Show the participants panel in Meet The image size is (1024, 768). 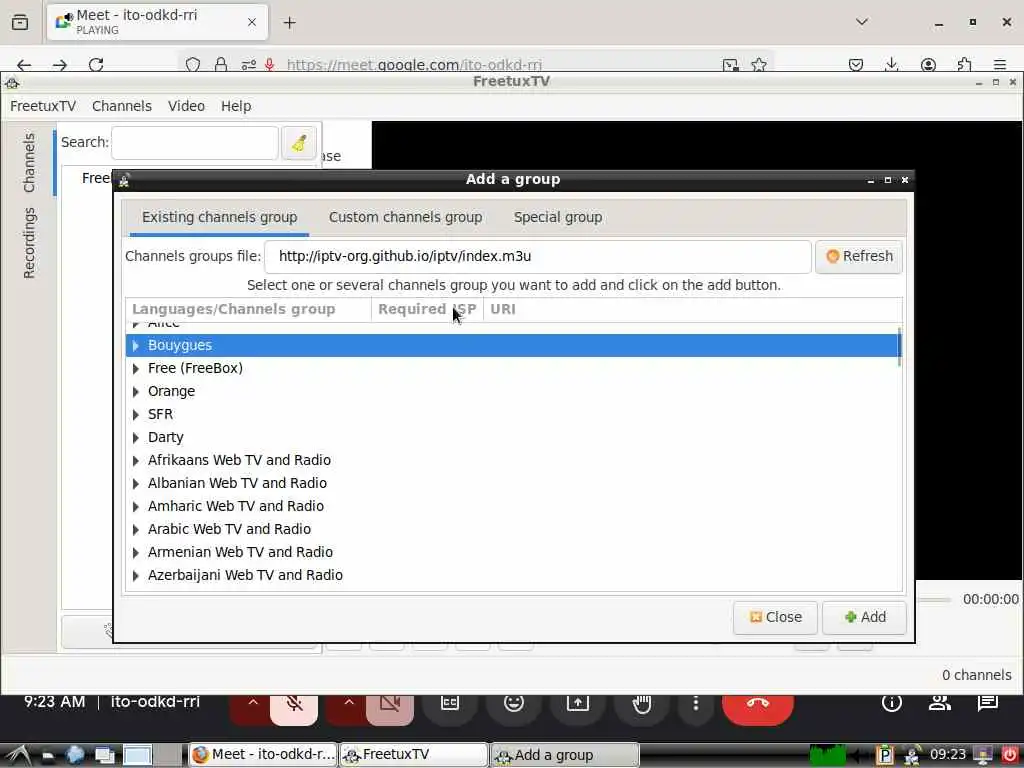[940, 703]
